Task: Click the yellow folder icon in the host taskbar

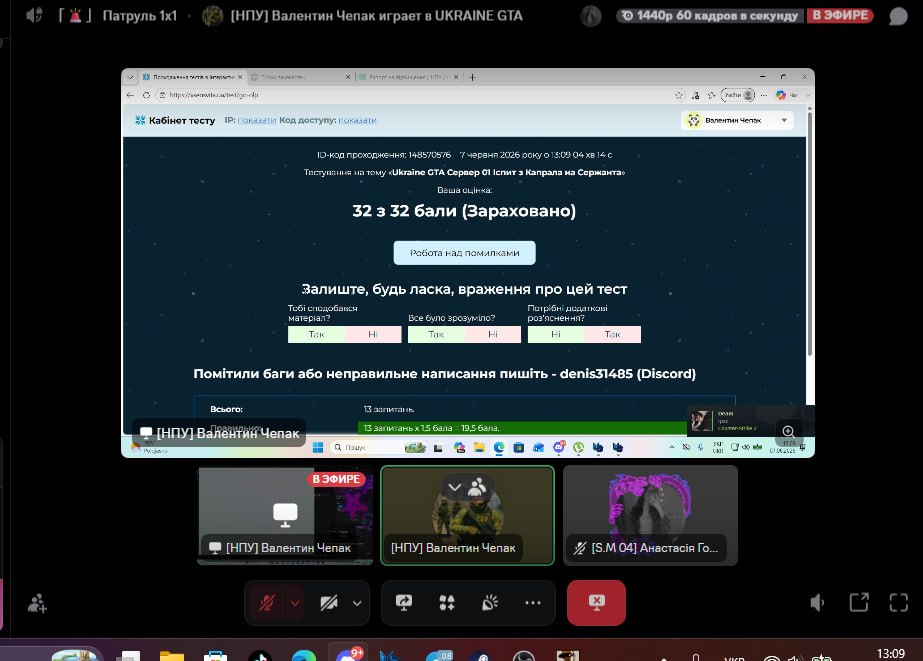Action: pos(172,655)
